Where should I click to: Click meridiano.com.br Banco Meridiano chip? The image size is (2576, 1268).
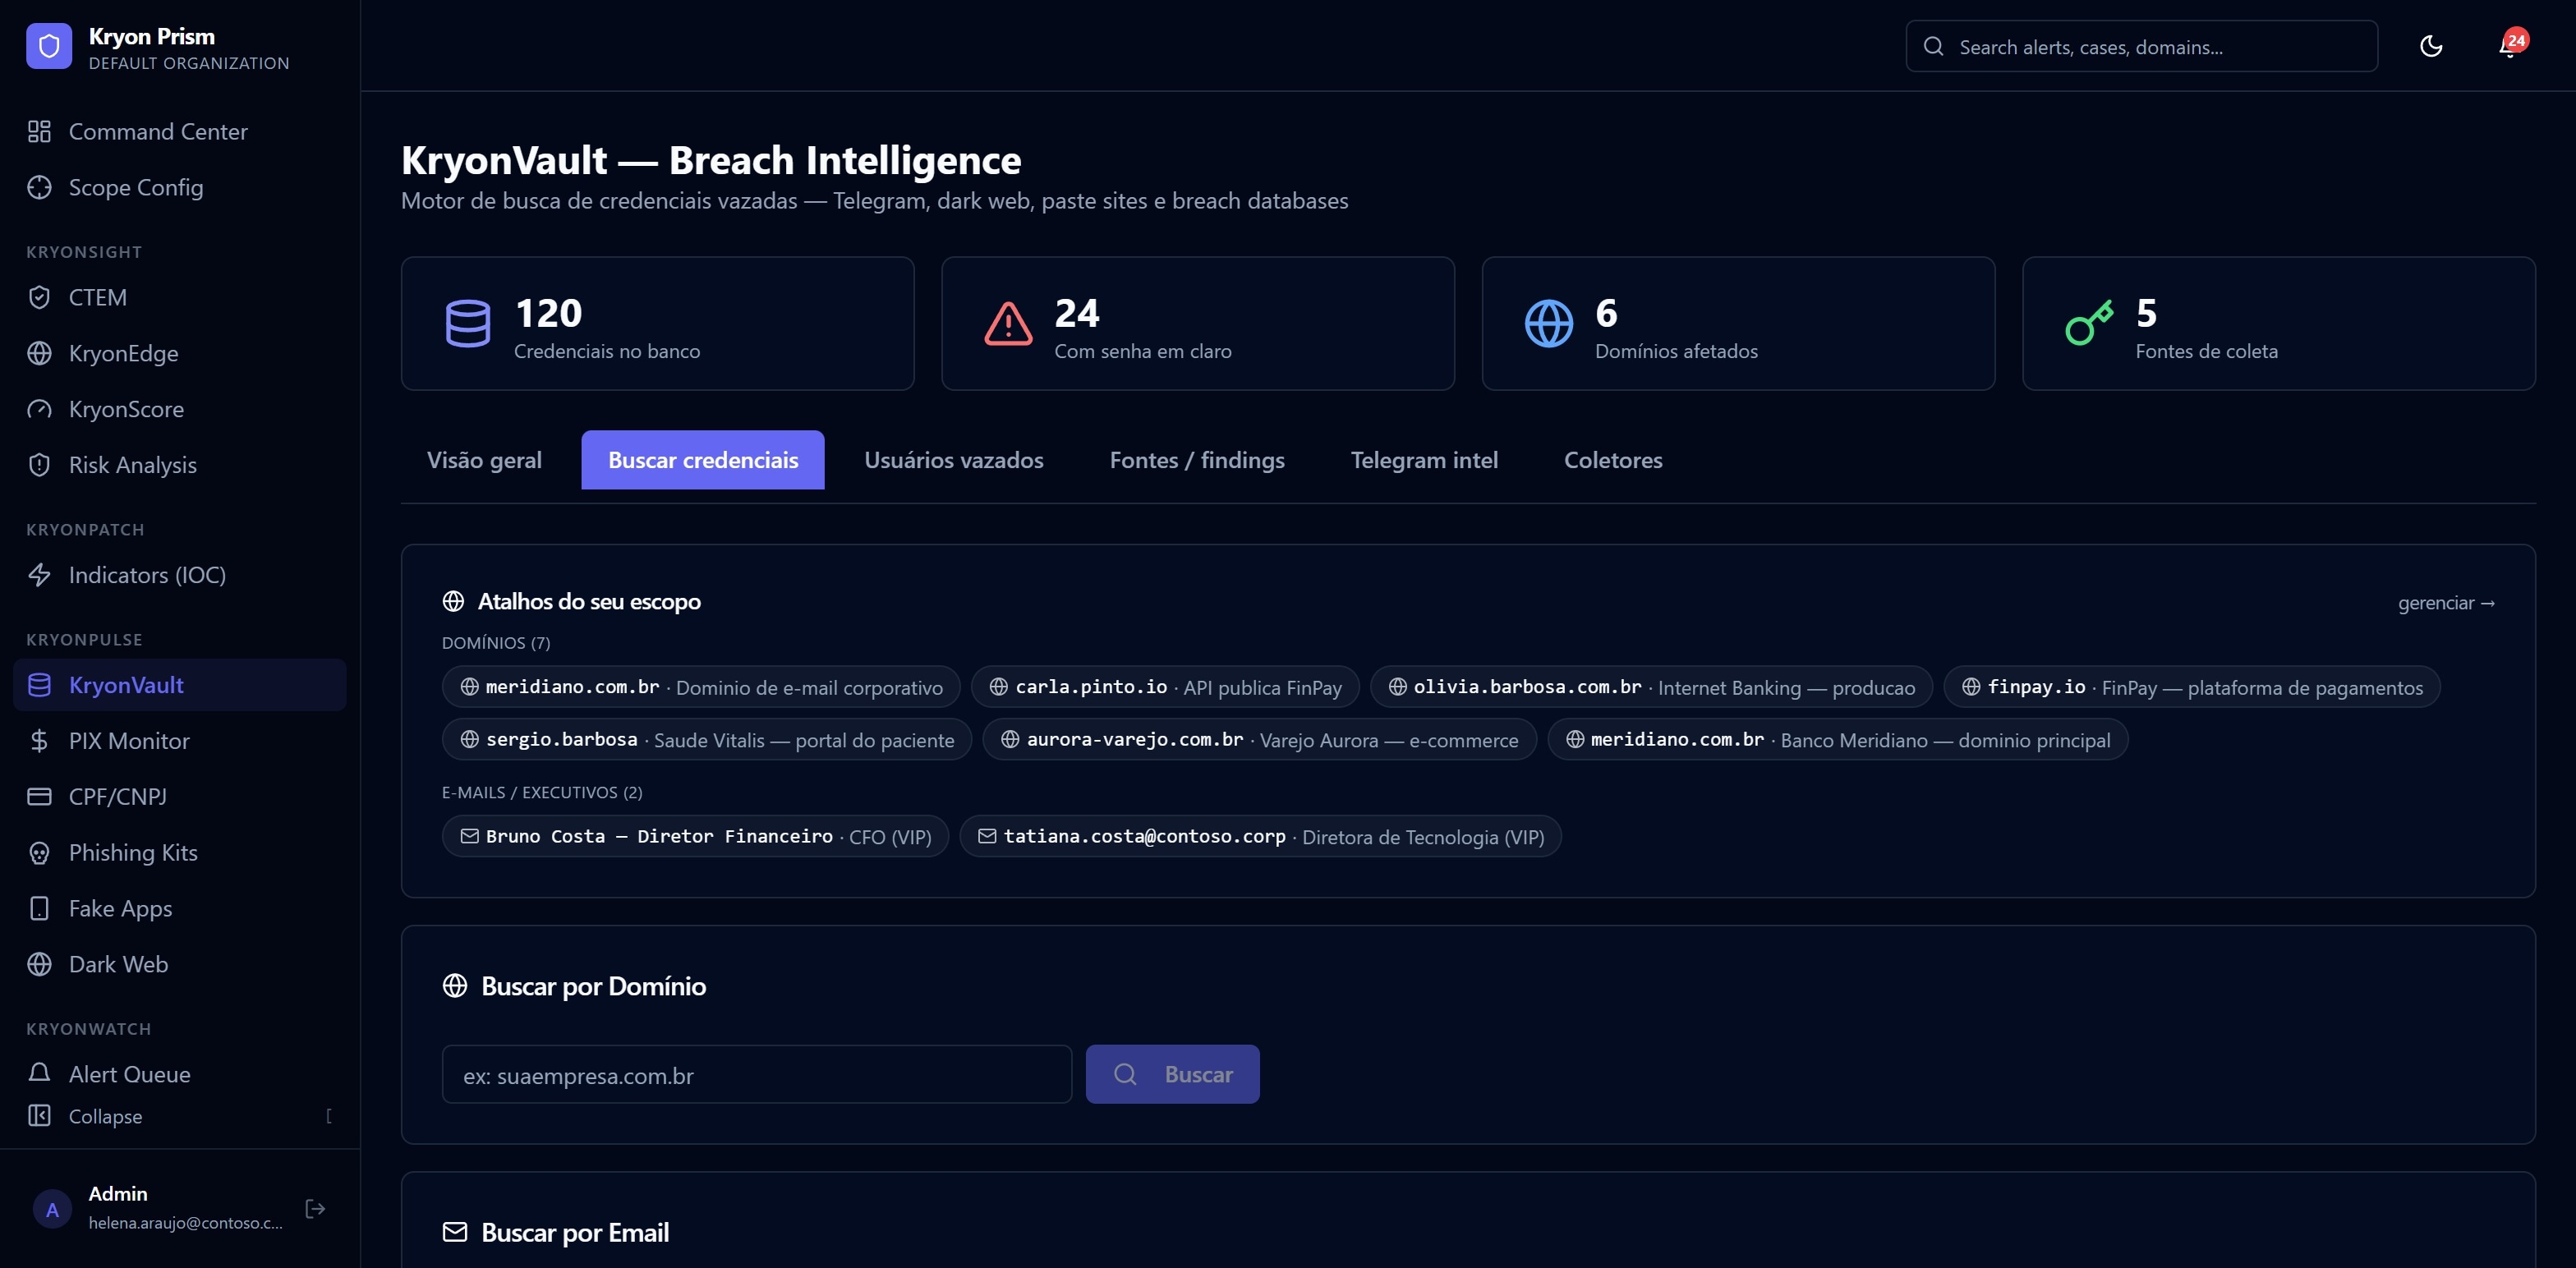(x=1838, y=740)
